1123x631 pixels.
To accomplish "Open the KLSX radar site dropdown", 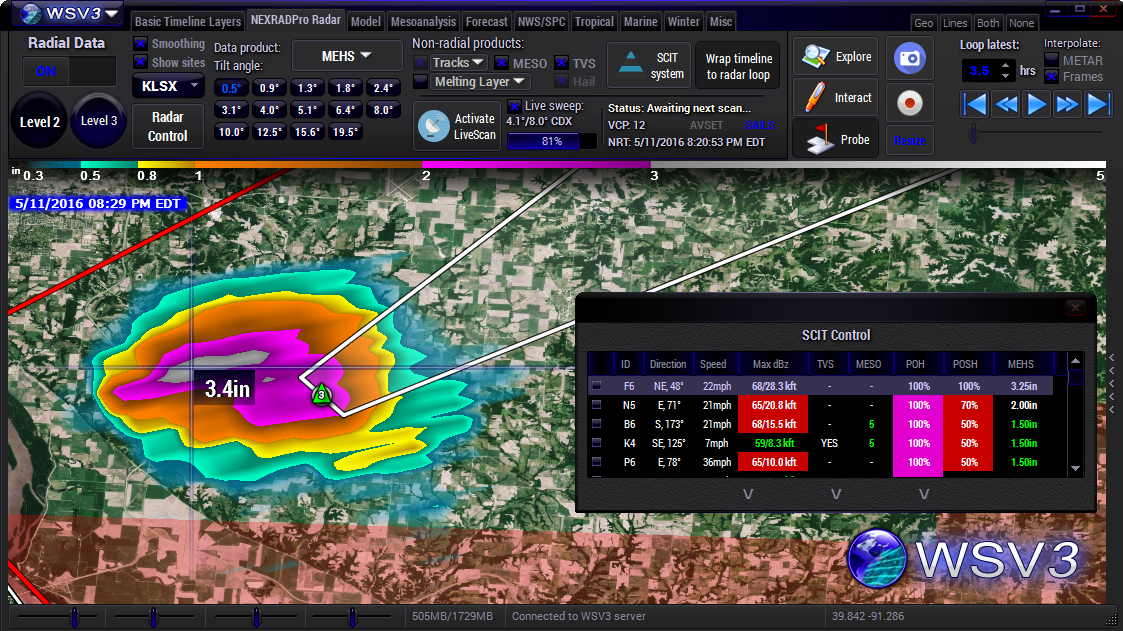I will (x=168, y=86).
